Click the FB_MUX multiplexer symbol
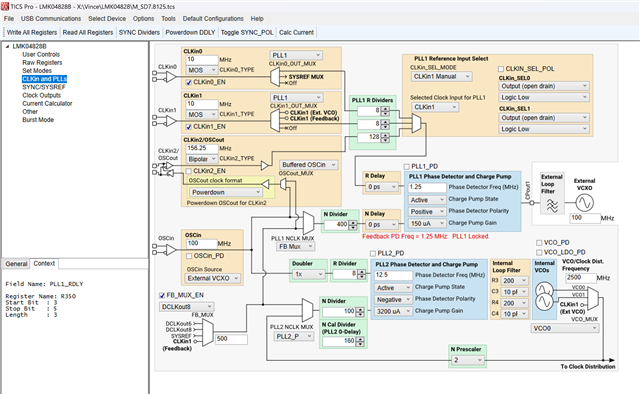 208,332
